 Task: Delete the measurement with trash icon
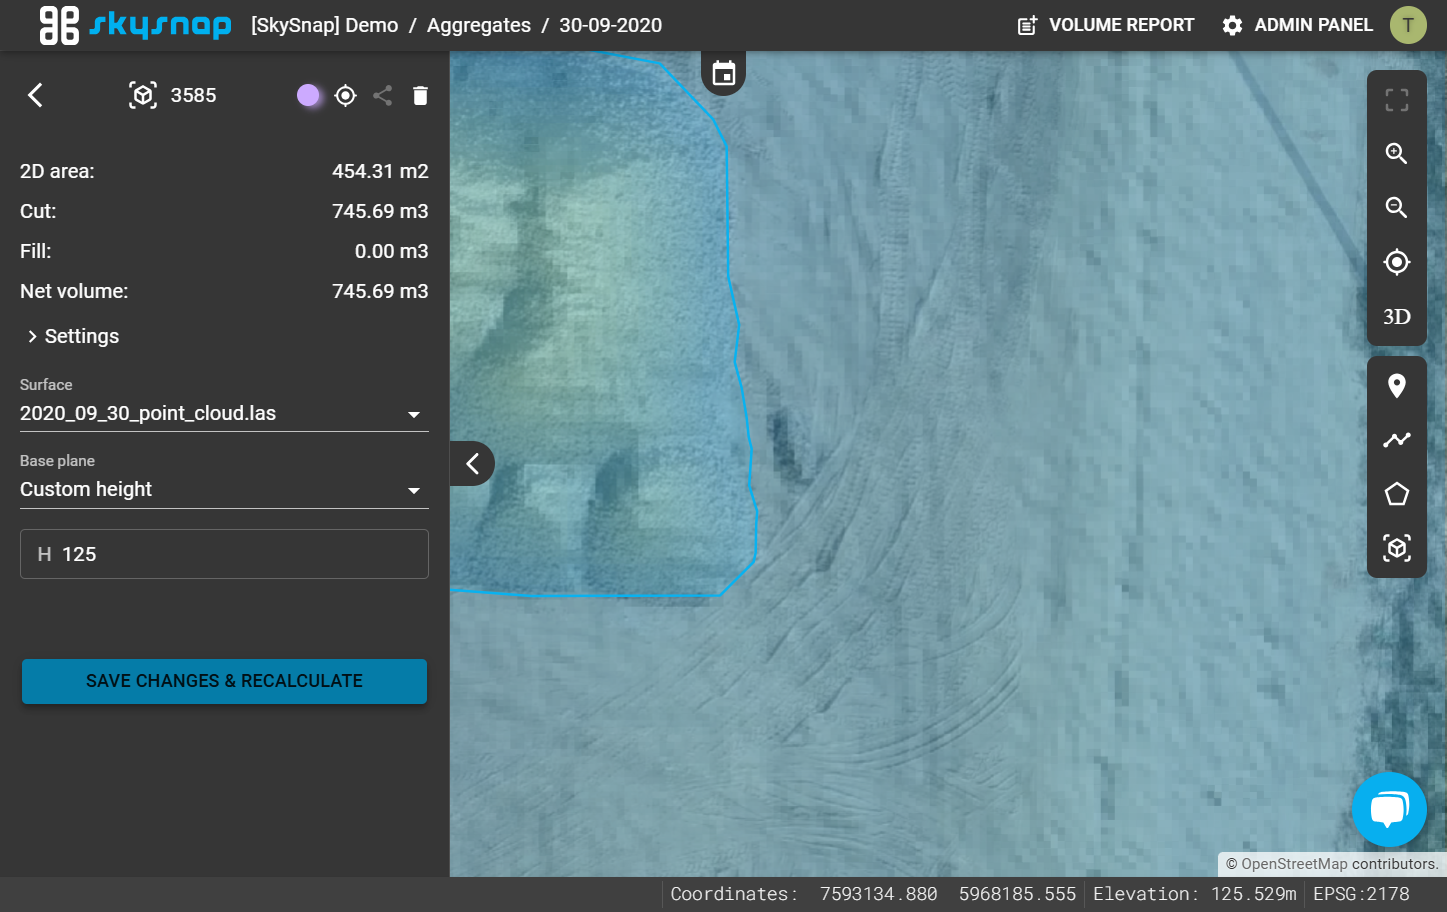tap(420, 95)
